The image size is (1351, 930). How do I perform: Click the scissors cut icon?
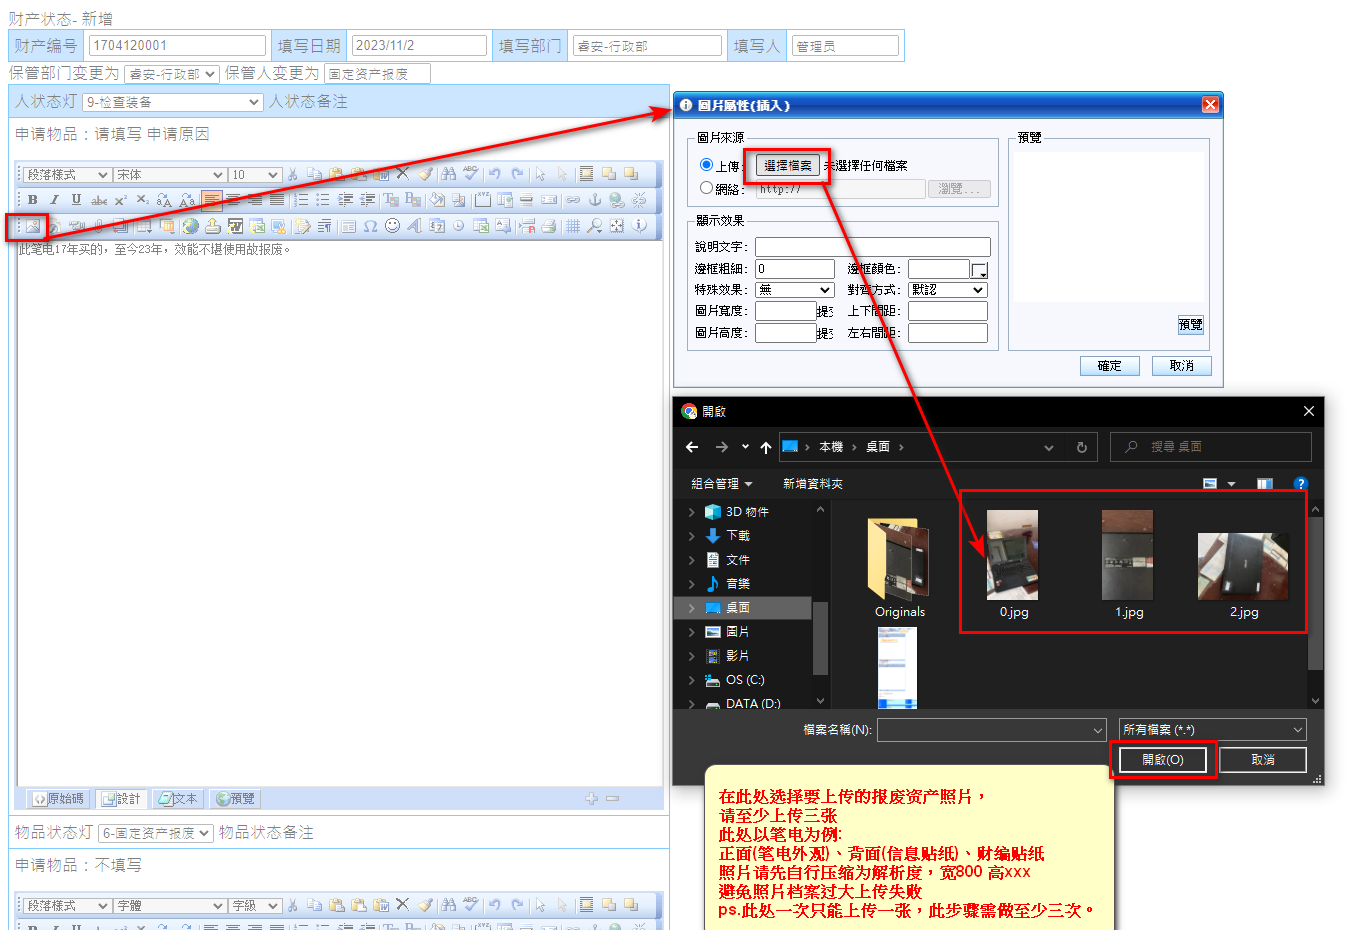[x=293, y=175]
